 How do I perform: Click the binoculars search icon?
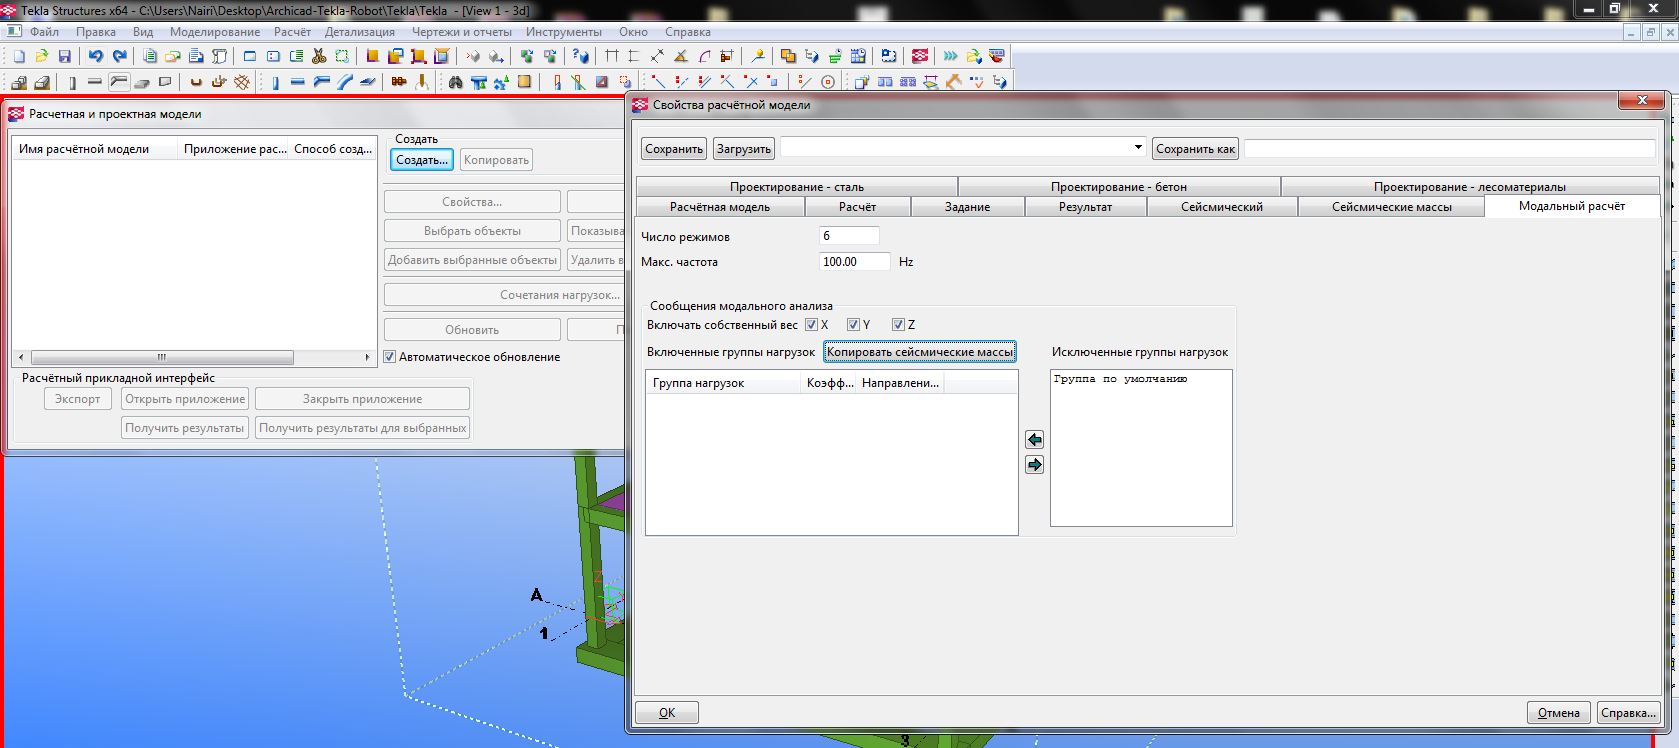(456, 82)
